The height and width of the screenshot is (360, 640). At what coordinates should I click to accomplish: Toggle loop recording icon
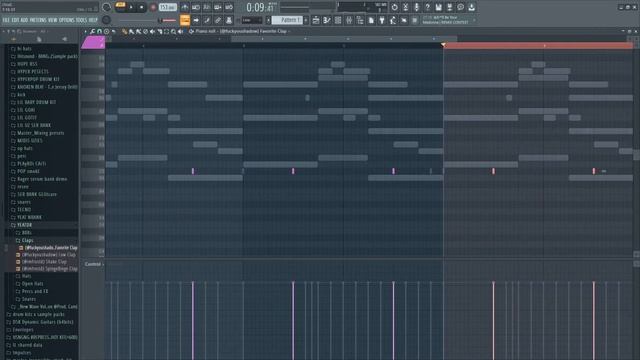click(x=229, y=7)
